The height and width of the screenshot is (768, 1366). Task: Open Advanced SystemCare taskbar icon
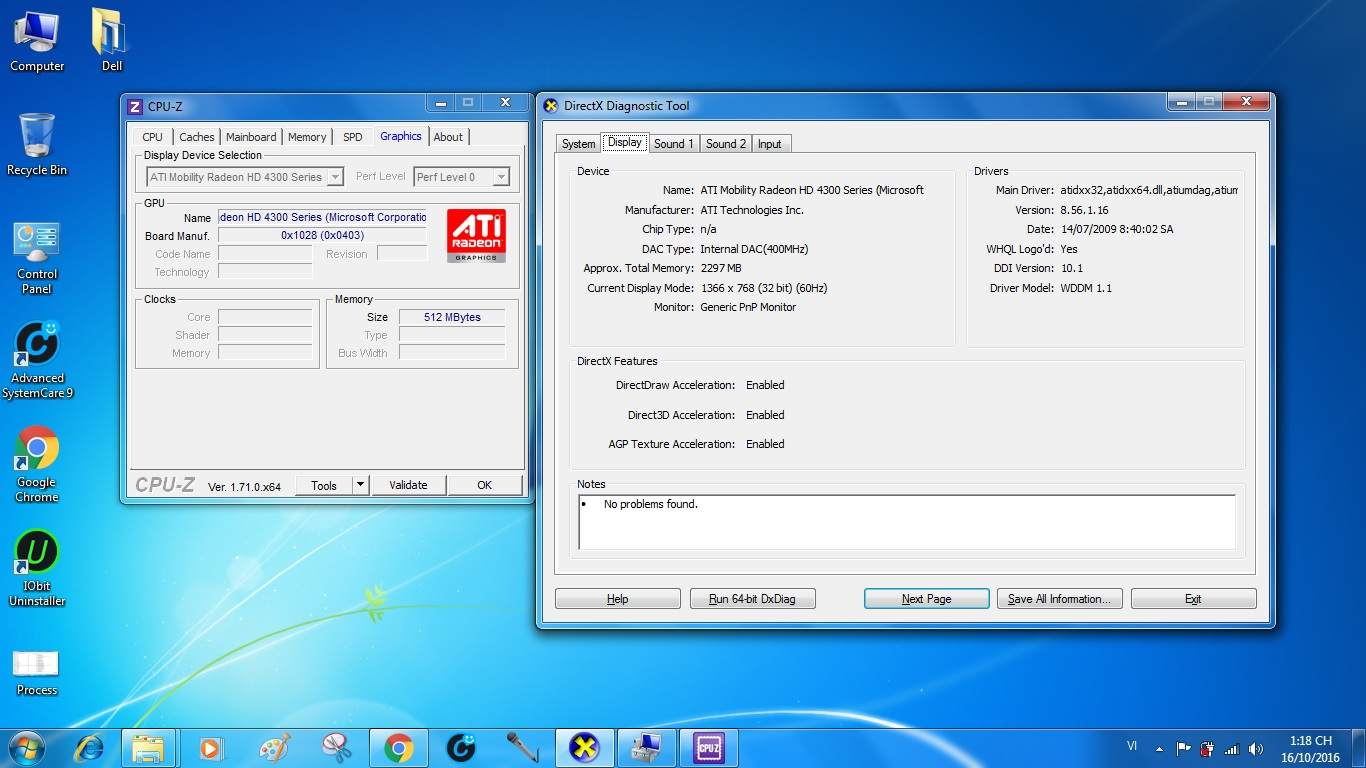click(460, 748)
